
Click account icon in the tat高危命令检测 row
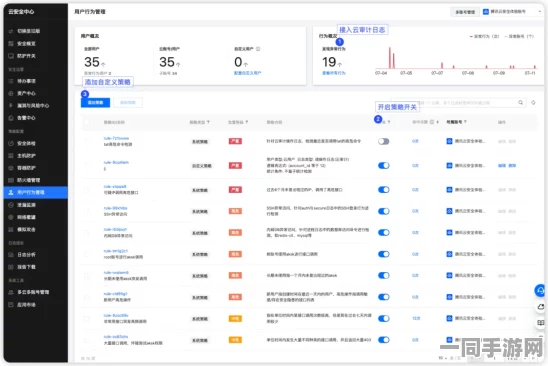click(449, 141)
